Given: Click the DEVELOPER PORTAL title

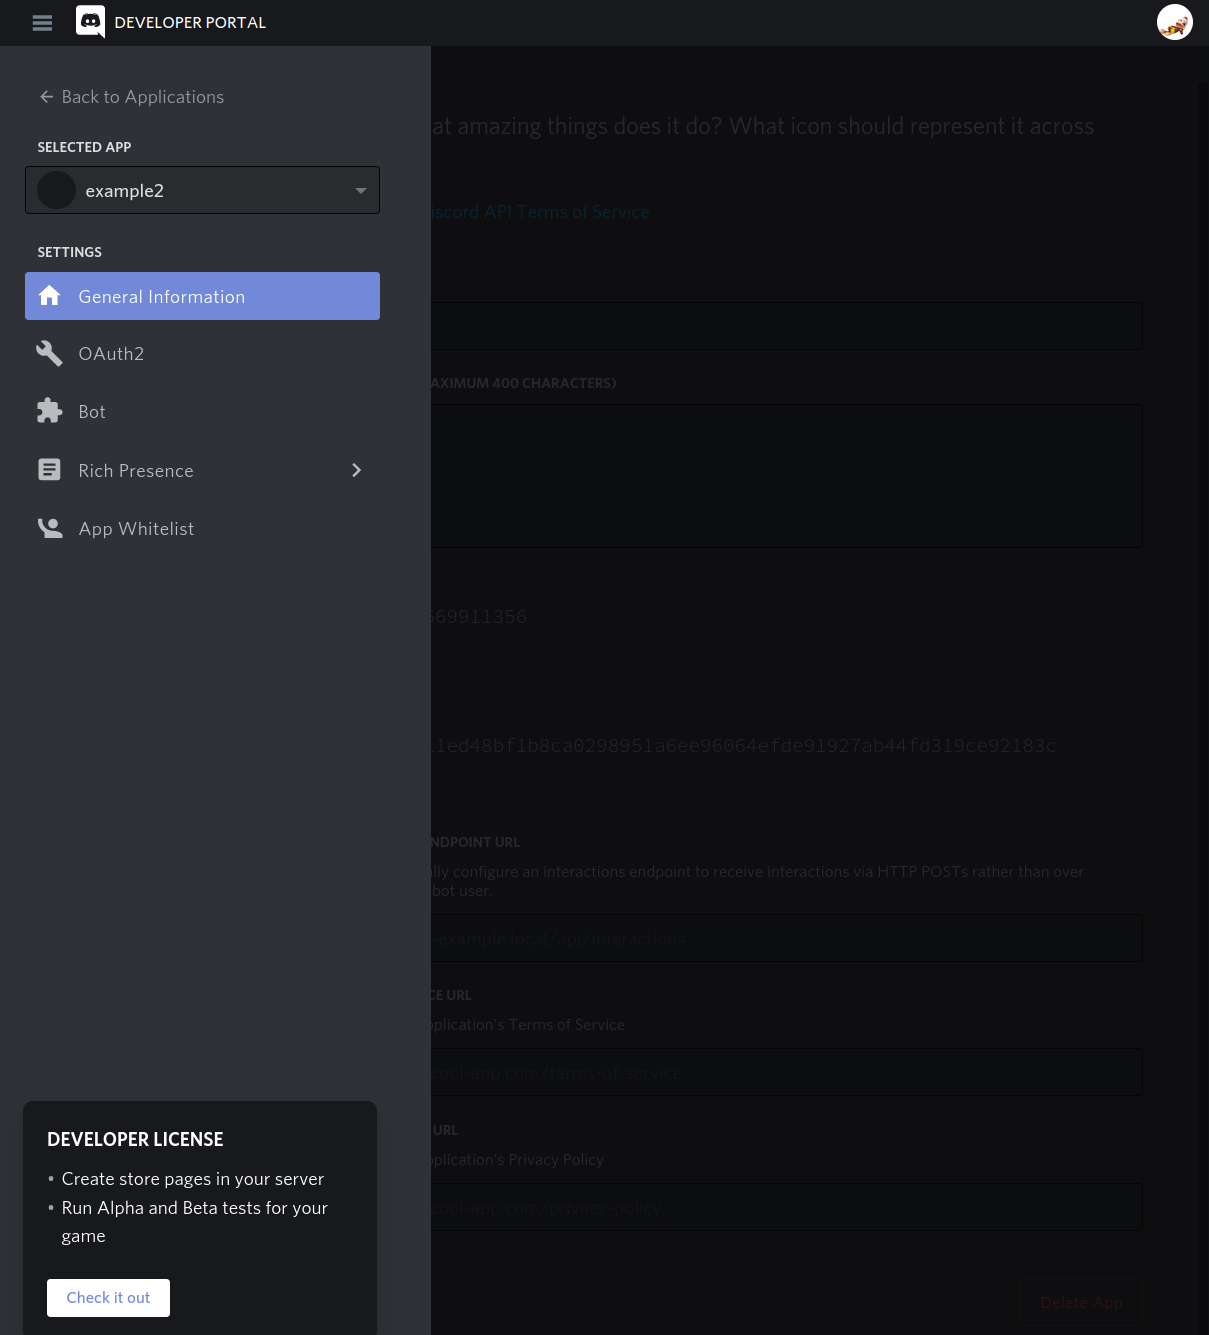Looking at the screenshot, I should [x=190, y=22].
